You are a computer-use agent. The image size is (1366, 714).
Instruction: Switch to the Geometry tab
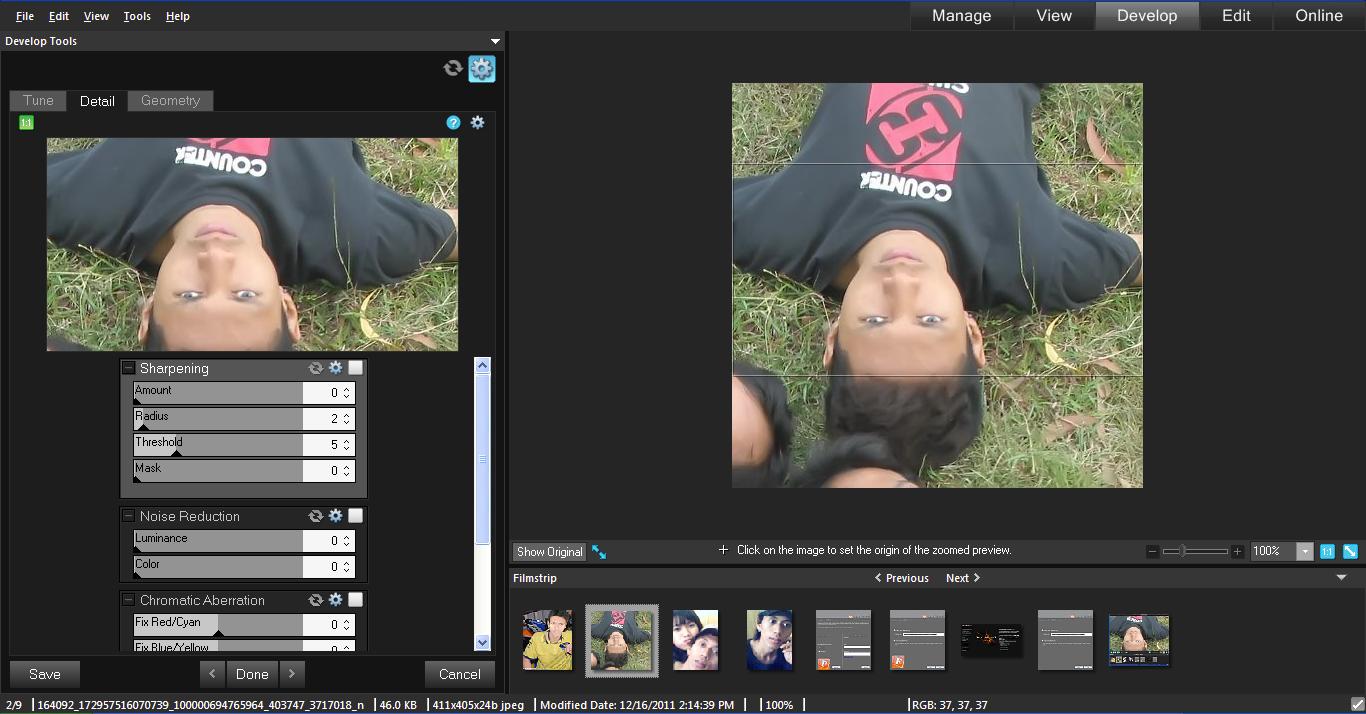click(x=170, y=100)
